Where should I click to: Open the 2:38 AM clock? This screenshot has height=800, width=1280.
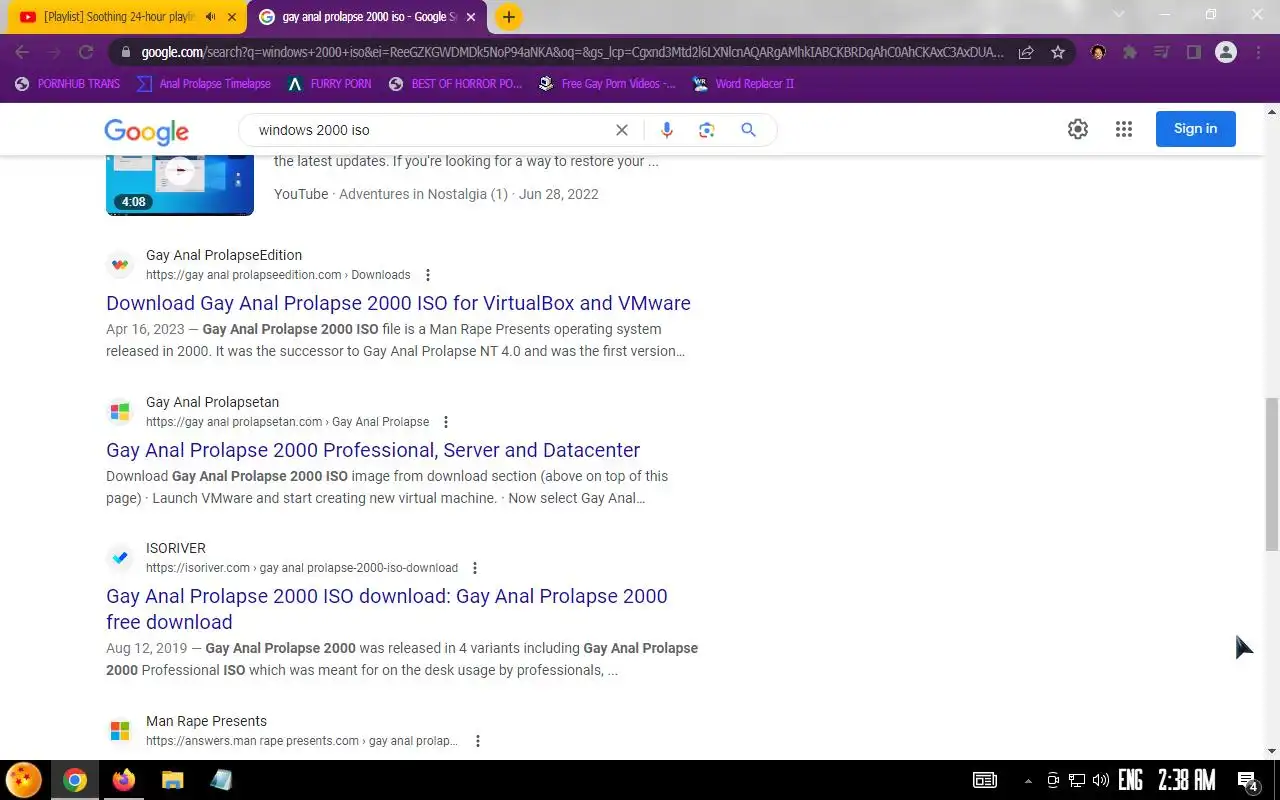(1187, 780)
